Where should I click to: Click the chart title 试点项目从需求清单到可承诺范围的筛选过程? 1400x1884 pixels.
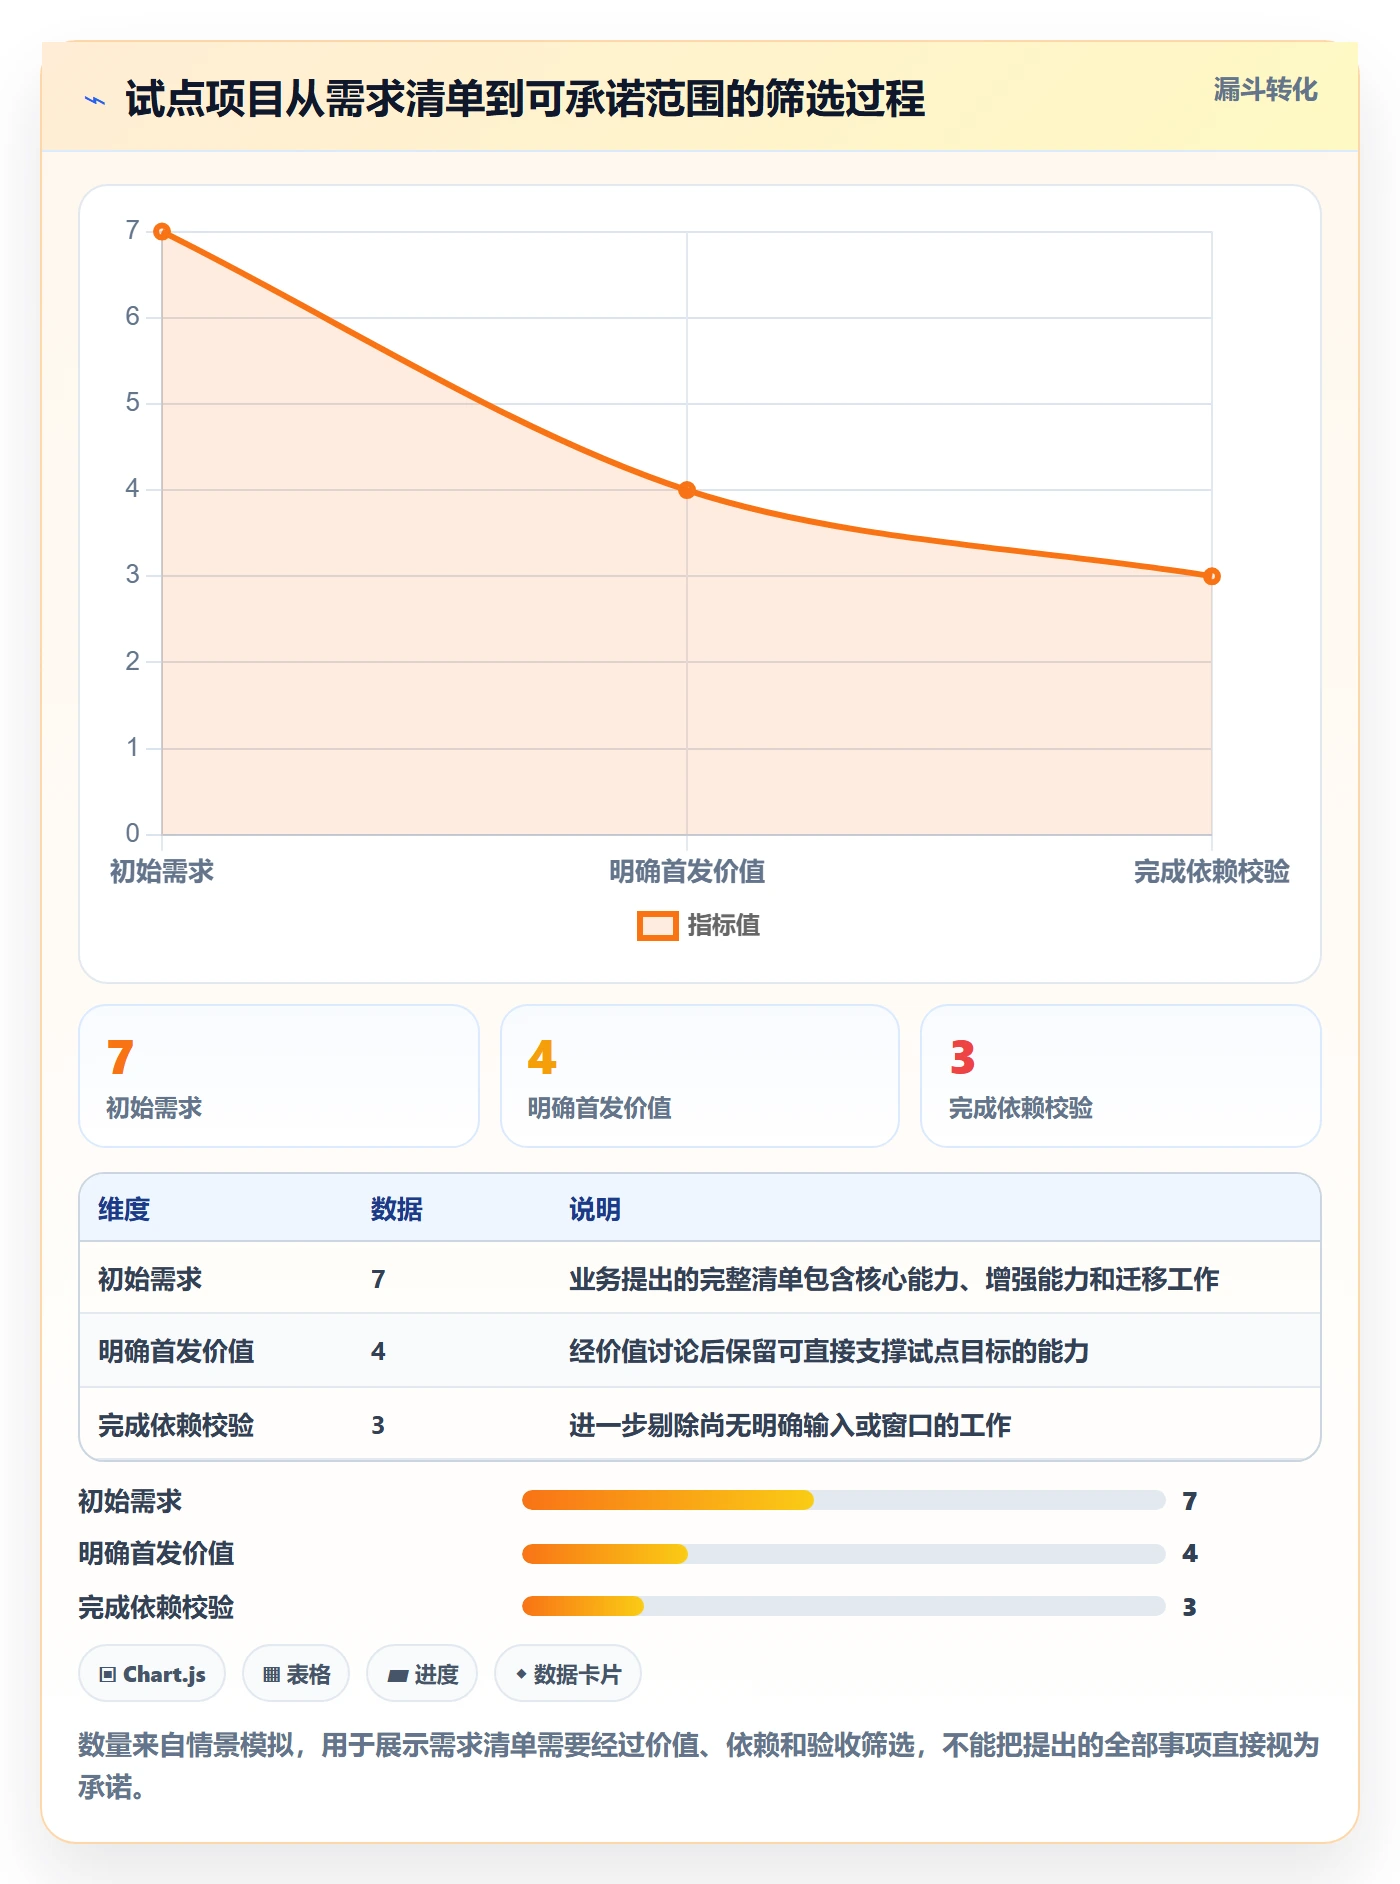click(x=525, y=99)
